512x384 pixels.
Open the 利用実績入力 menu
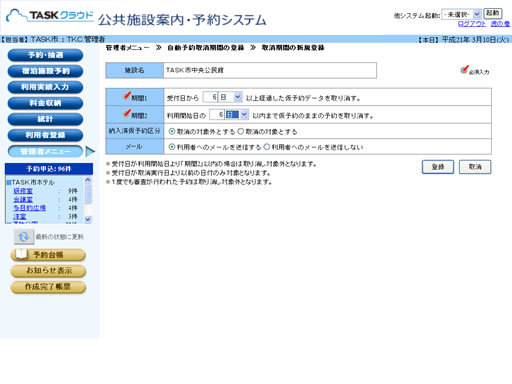[x=45, y=87]
